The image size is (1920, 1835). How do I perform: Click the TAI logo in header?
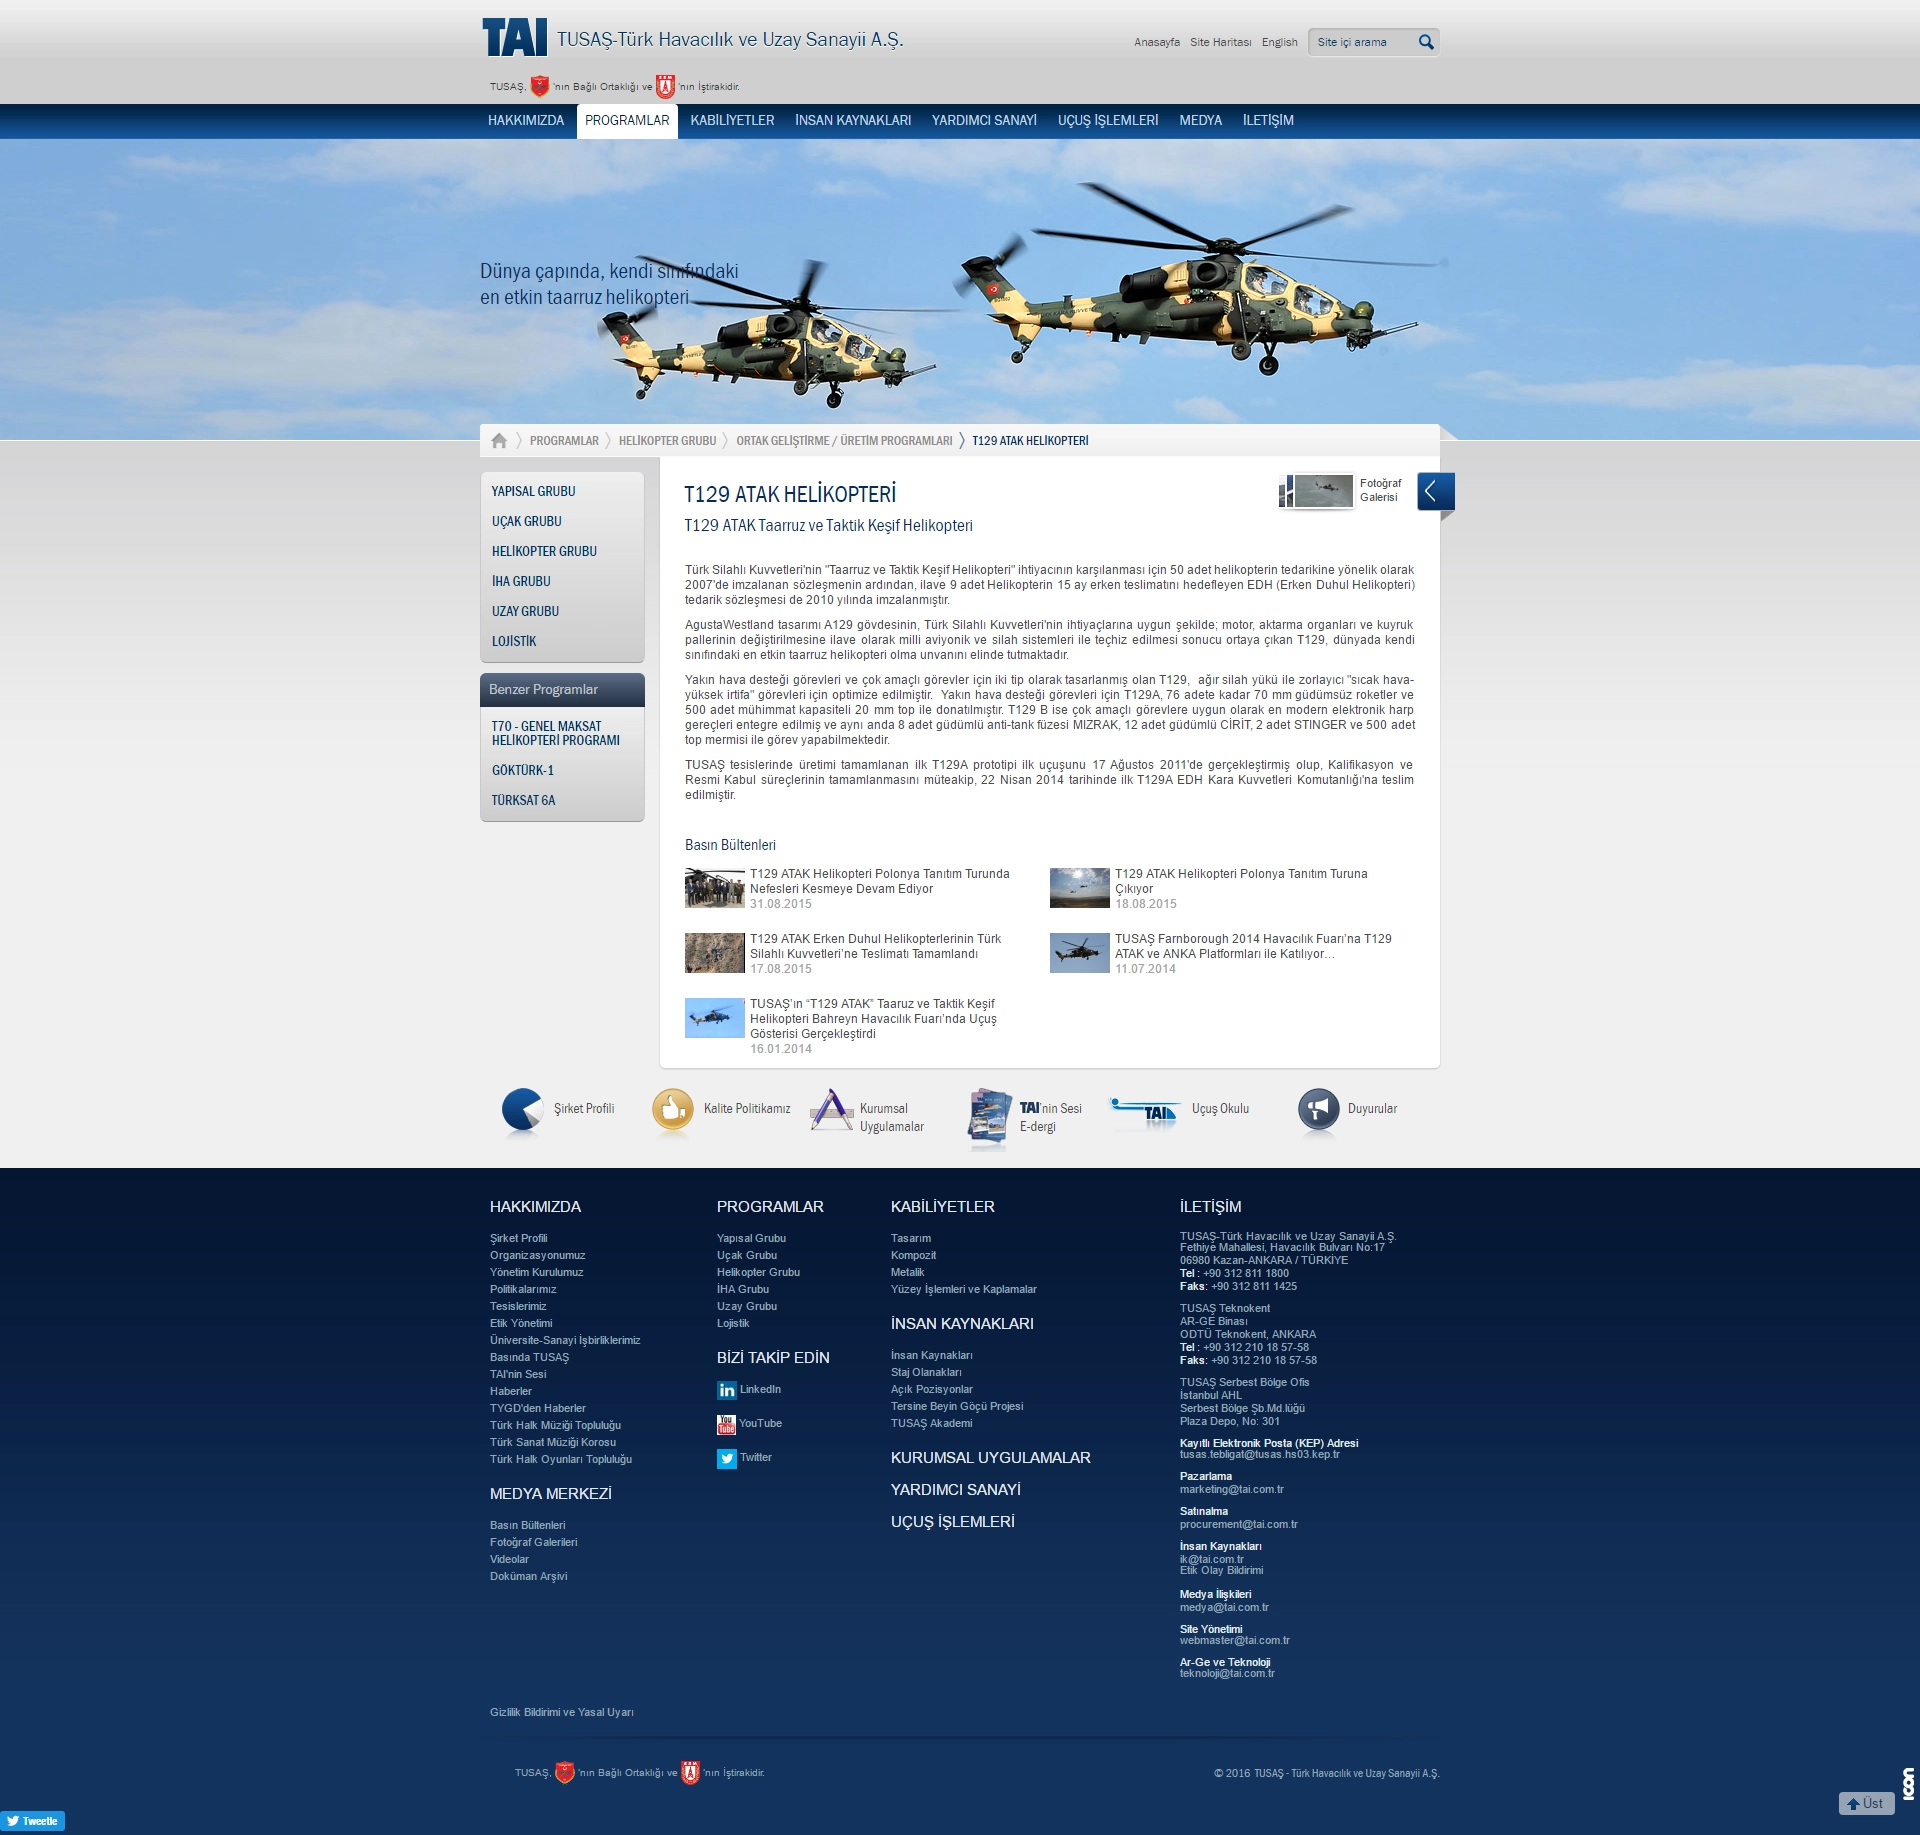point(515,38)
